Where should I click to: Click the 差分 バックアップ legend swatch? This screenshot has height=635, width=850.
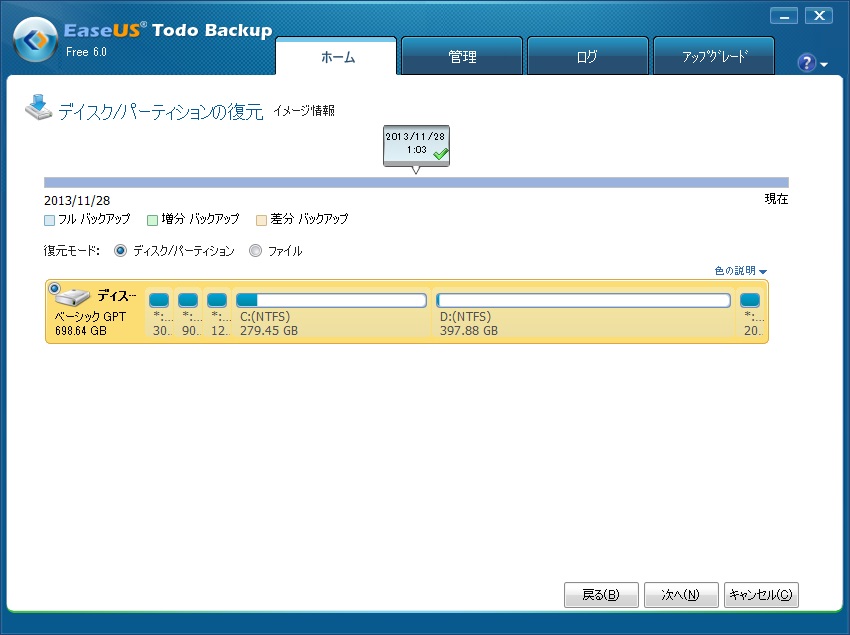pos(261,220)
